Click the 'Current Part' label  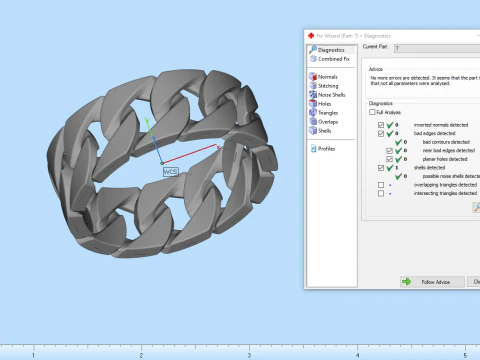tap(375, 47)
